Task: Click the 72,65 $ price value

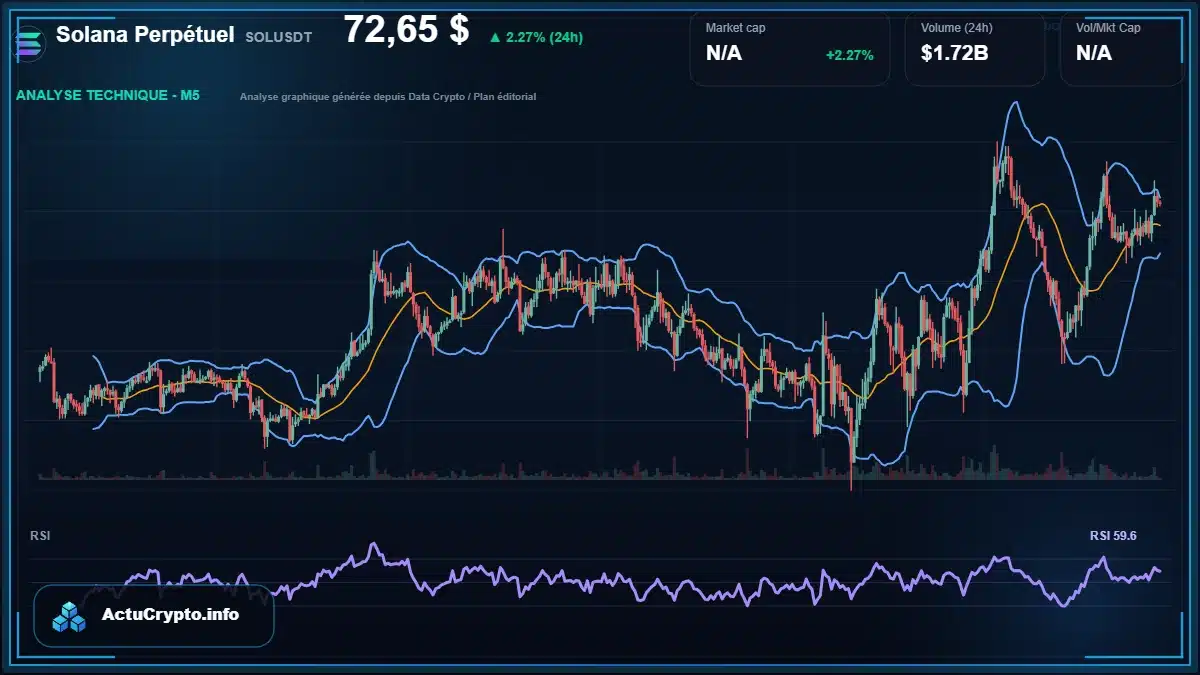Action: [x=406, y=30]
